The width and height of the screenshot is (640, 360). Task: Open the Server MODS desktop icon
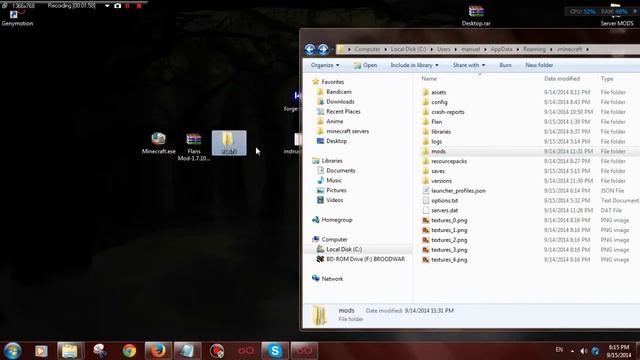[x=617, y=16]
